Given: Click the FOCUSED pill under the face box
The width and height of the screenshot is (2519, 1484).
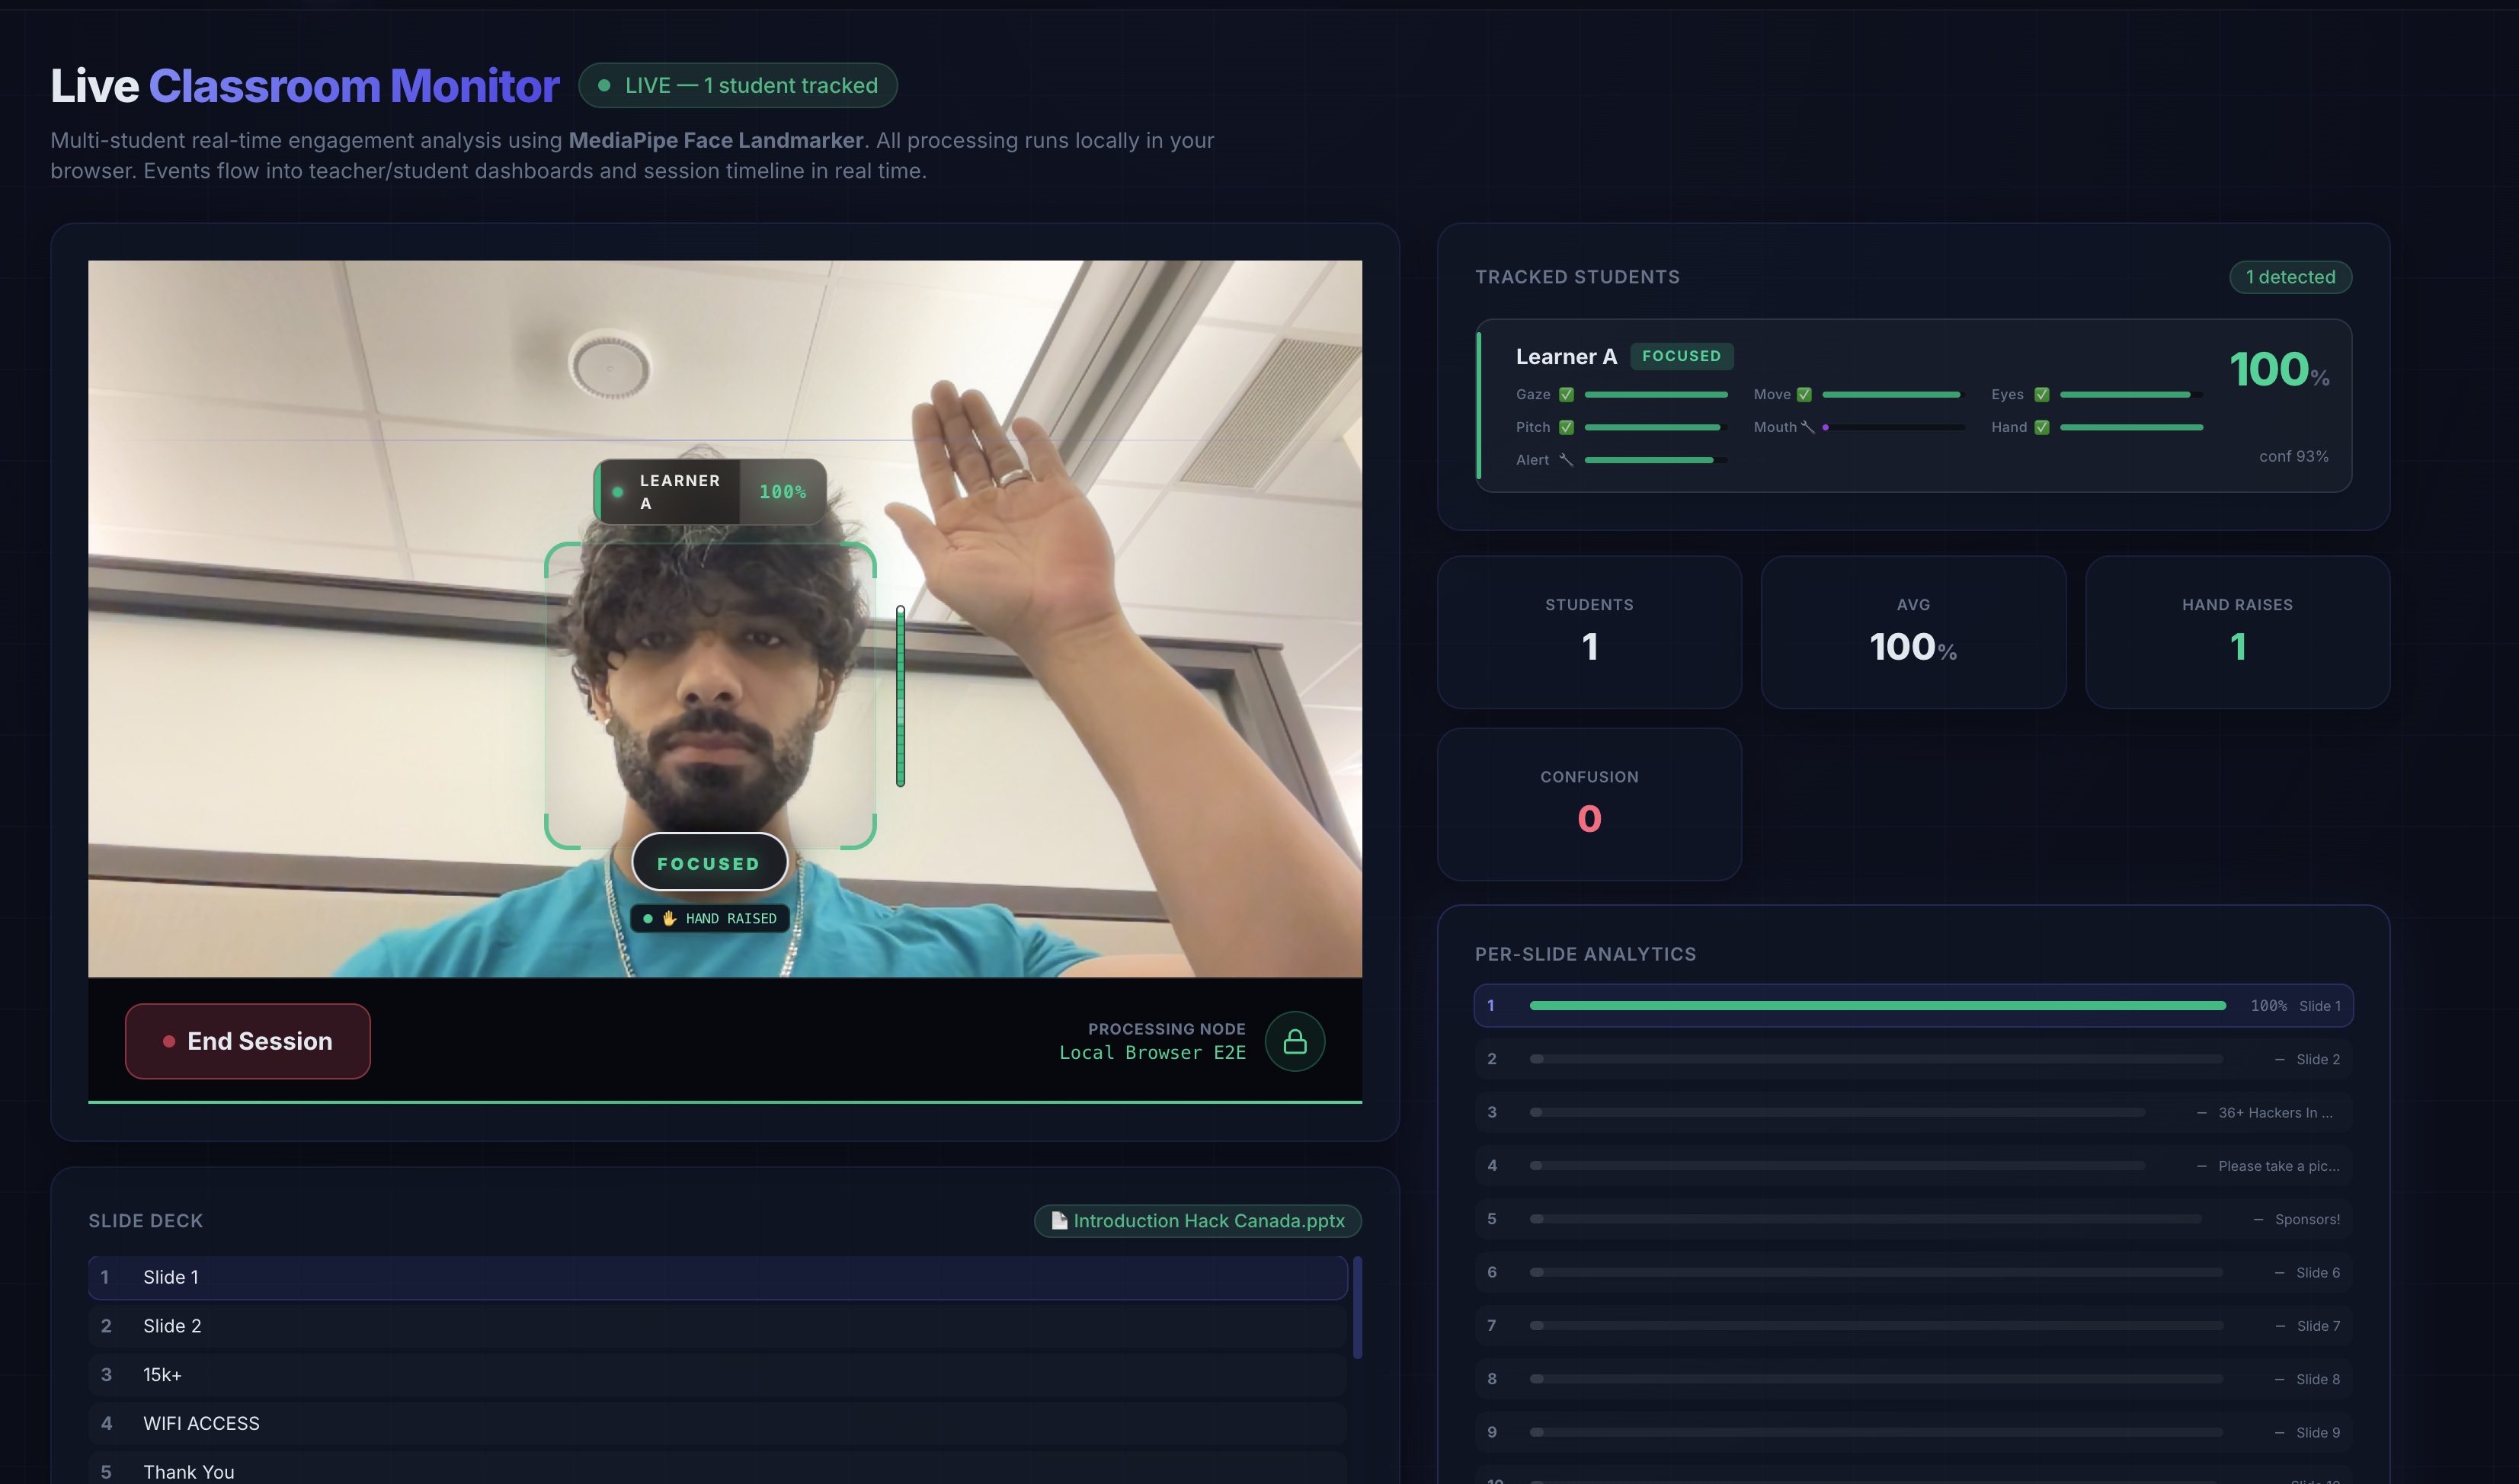Looking at the screenshot, I should click(x=709, y=863).
